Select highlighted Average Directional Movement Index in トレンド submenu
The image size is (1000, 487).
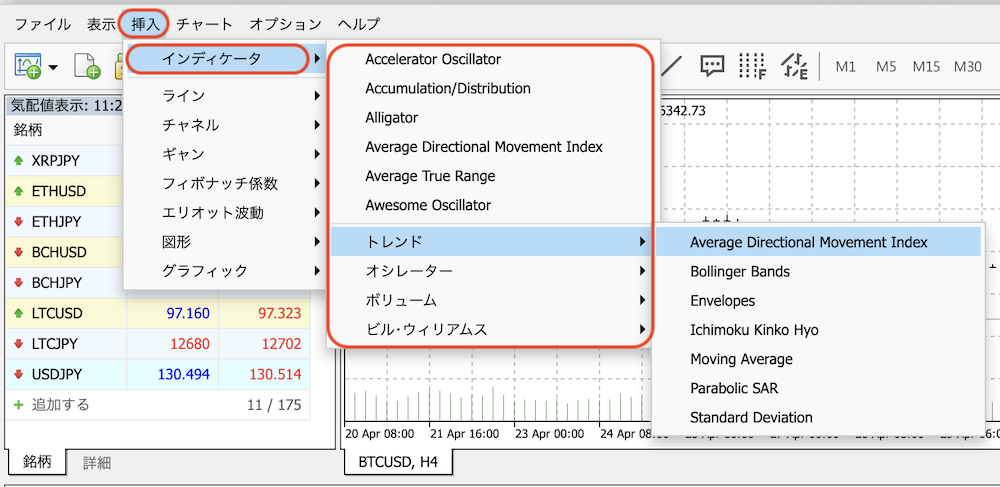coord(818,243)
